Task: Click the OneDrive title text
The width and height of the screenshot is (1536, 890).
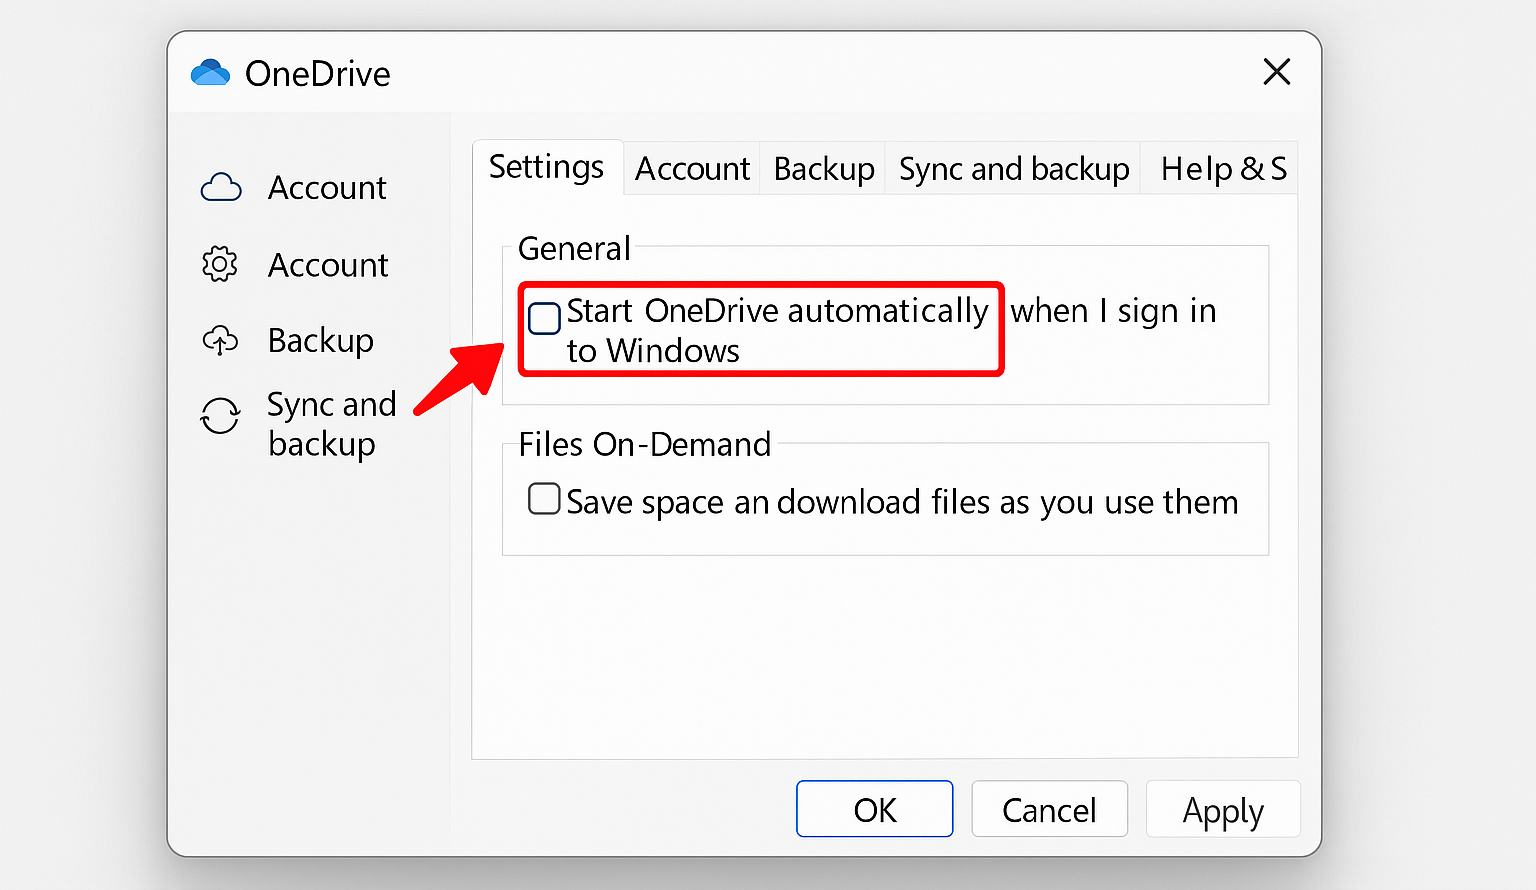Action: click(x=318, y=73)
